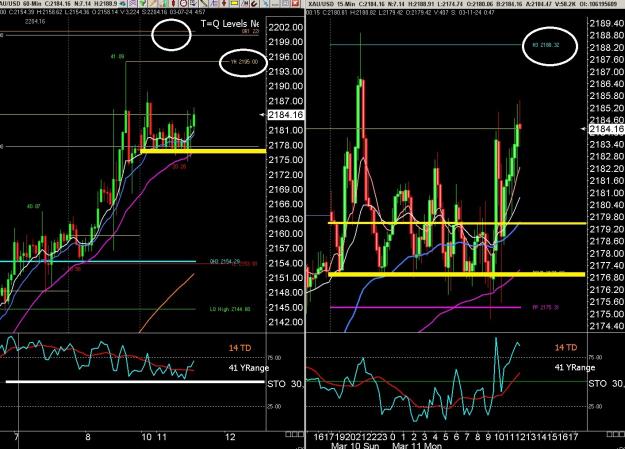Select the diagonal trend line tool
The width and height of the screenshot is (625, 449).
click(x=204, y=4)
